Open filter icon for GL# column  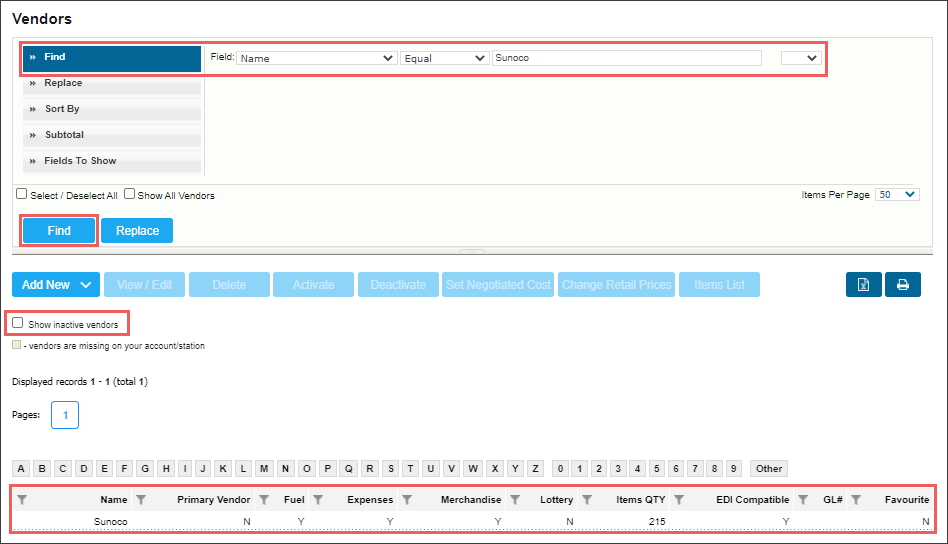803,500
